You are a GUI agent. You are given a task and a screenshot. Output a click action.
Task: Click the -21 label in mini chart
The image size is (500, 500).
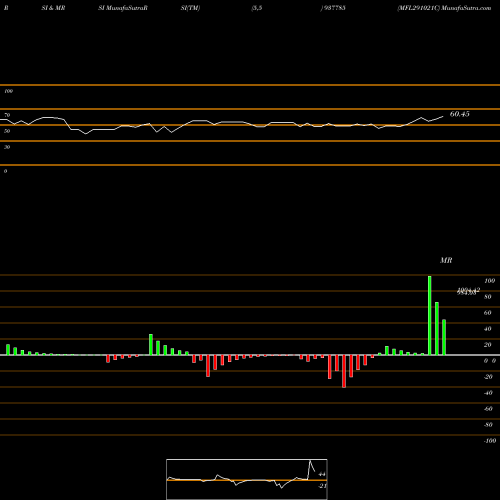[x=322, y=486]
